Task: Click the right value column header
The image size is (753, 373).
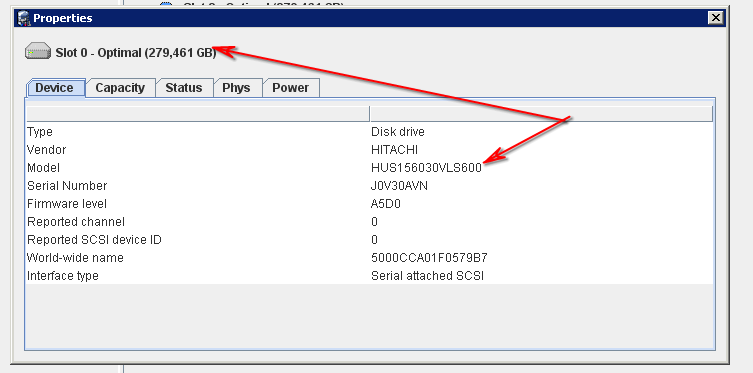Action: 541,114
